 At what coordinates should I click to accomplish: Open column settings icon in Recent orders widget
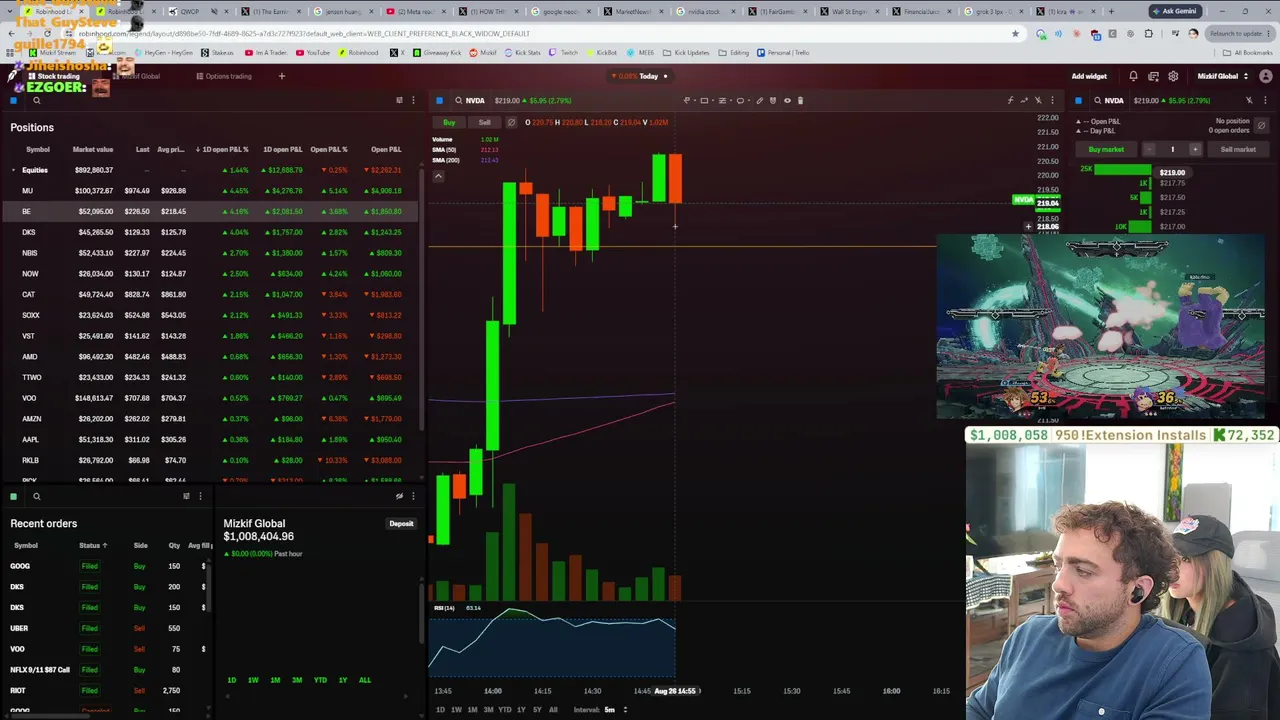186,496
